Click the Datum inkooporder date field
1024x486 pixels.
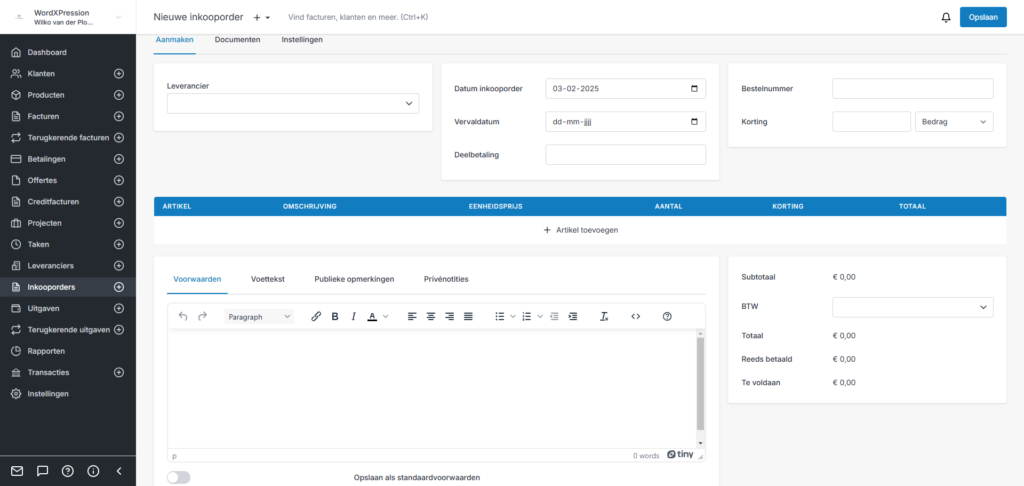pyautogui.click(x=625, y=89)
